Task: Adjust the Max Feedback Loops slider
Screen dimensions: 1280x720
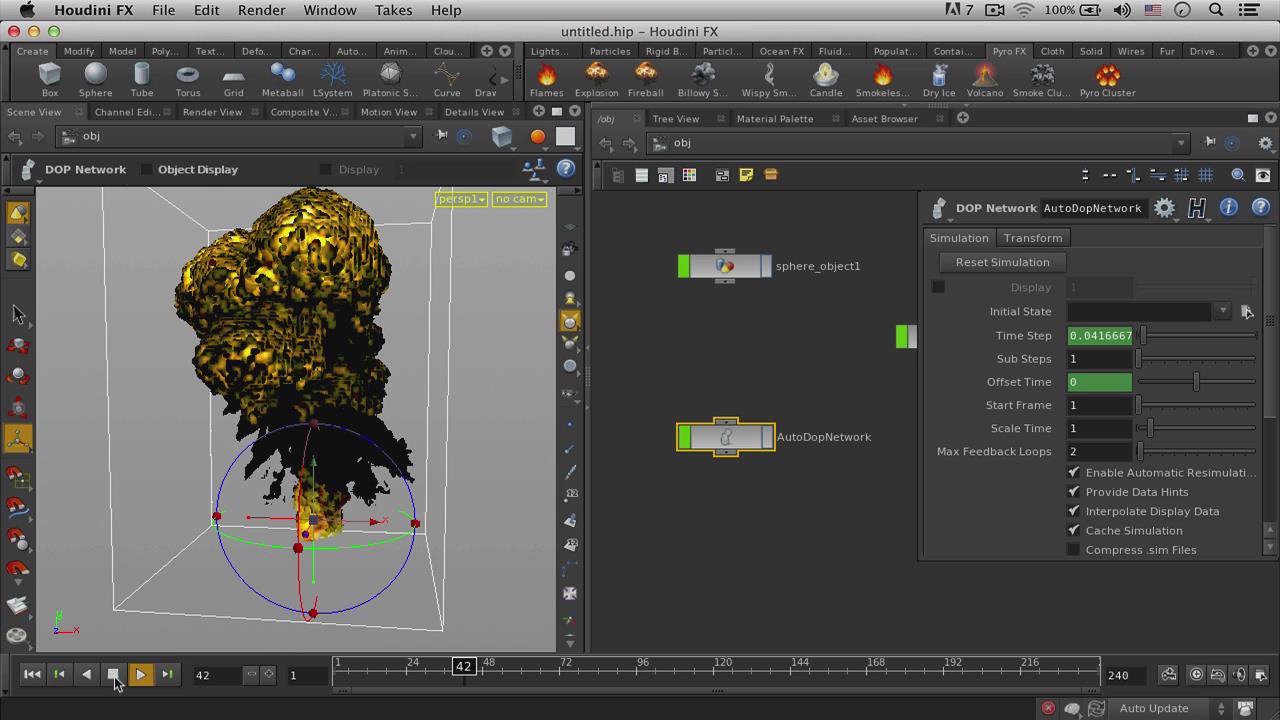Action: point(1196,451)
